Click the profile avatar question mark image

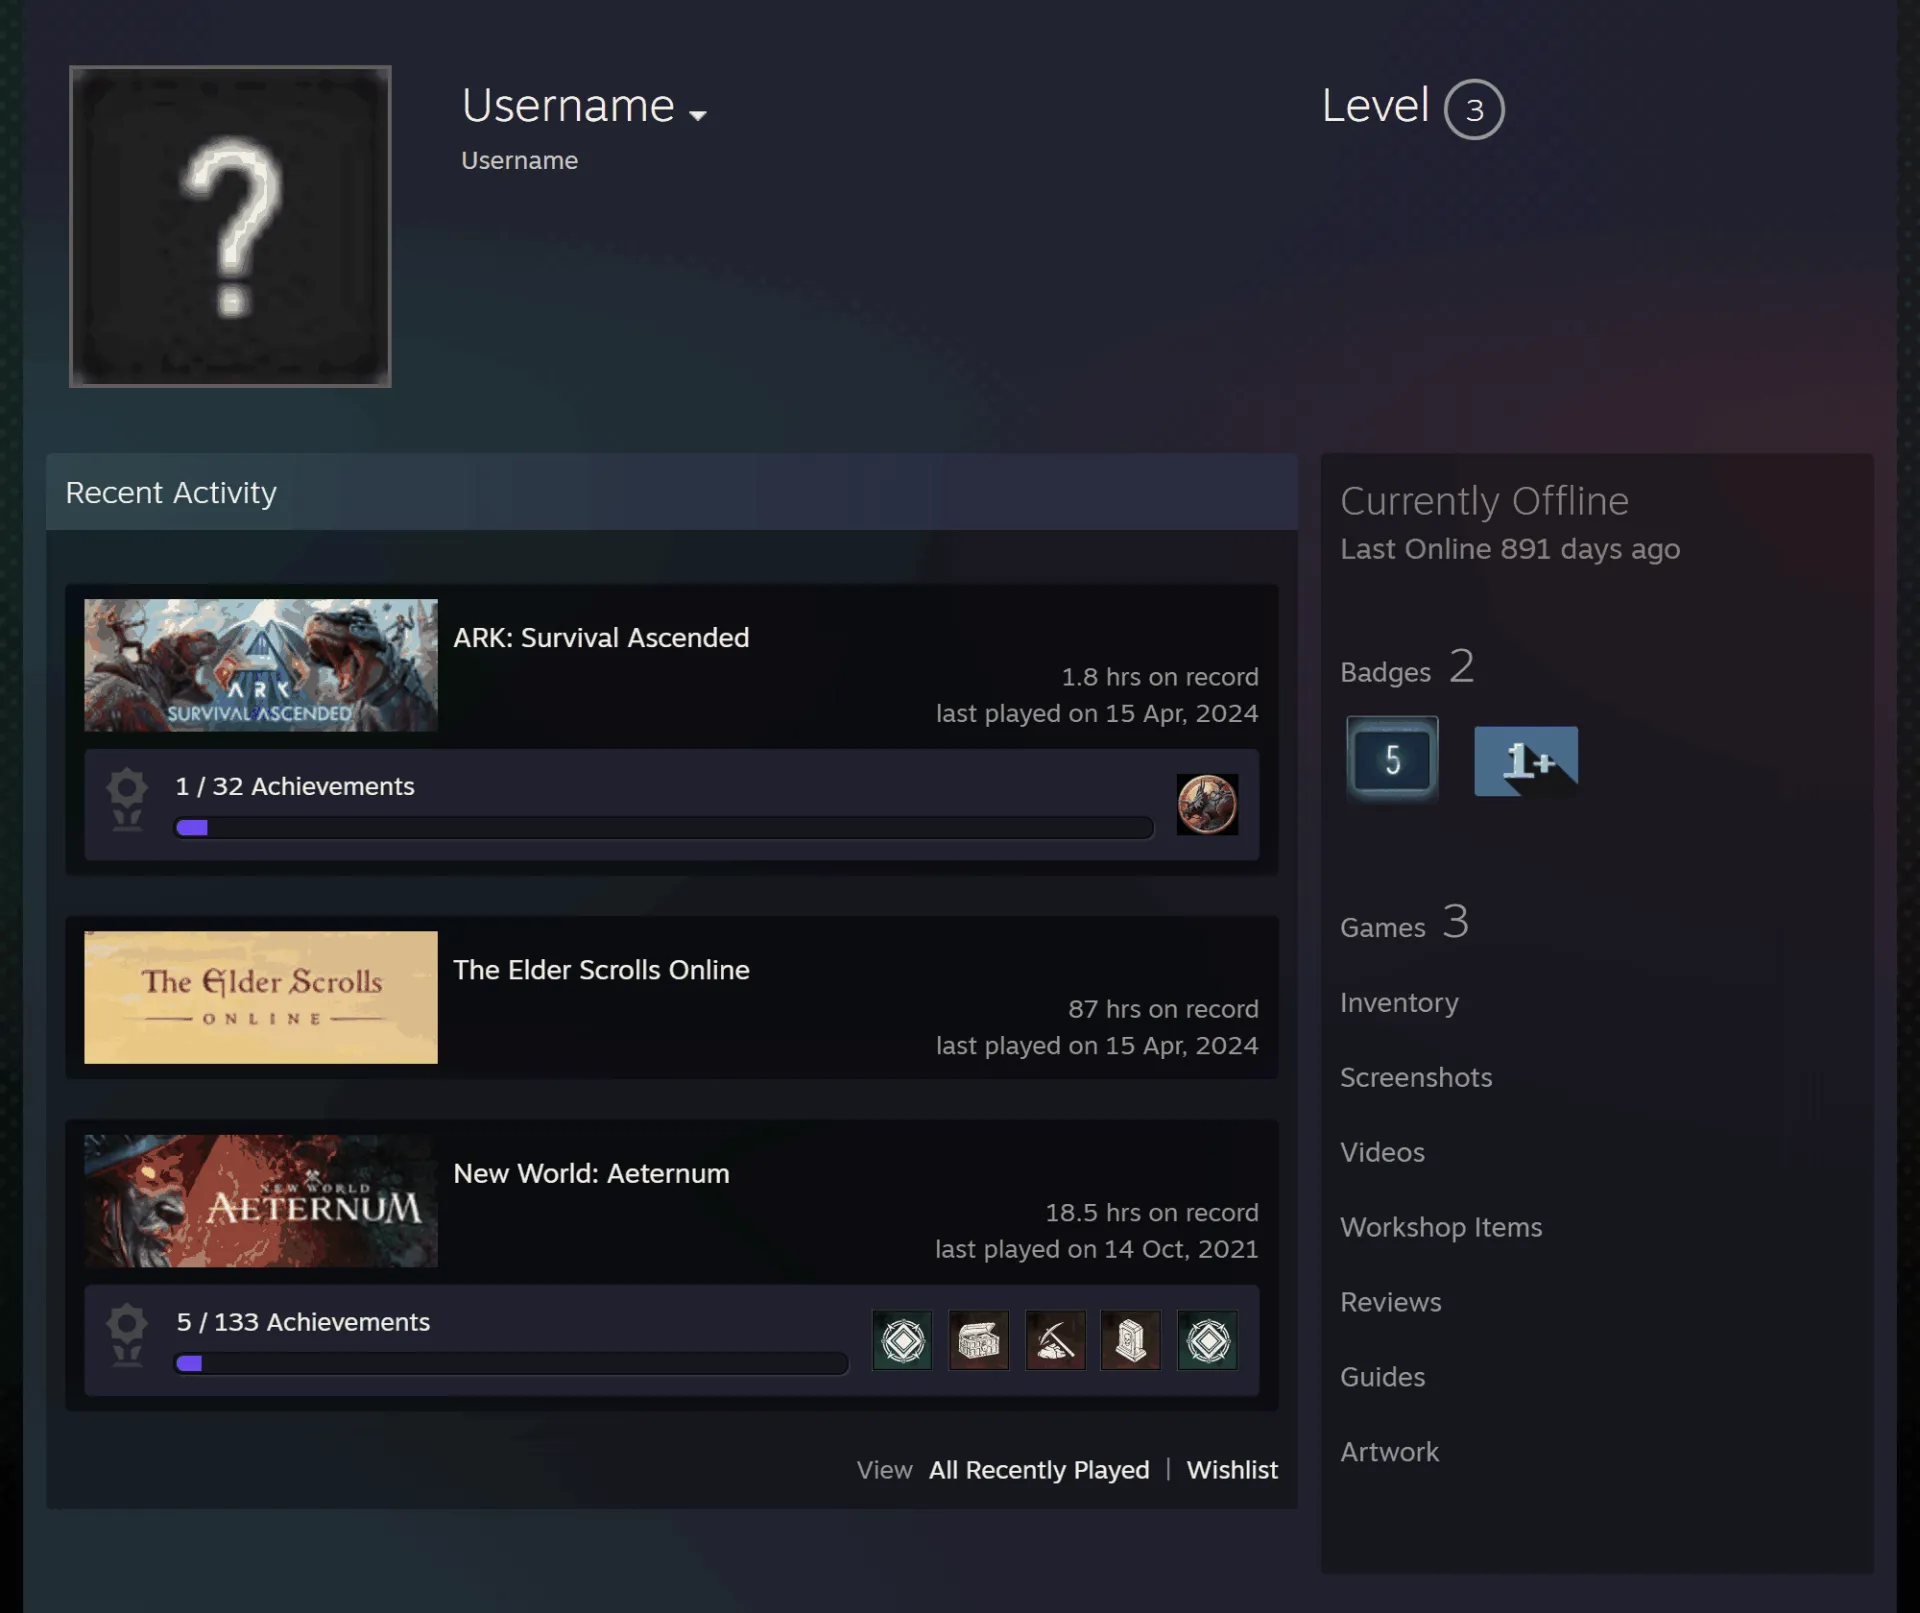tap(230, 226)
